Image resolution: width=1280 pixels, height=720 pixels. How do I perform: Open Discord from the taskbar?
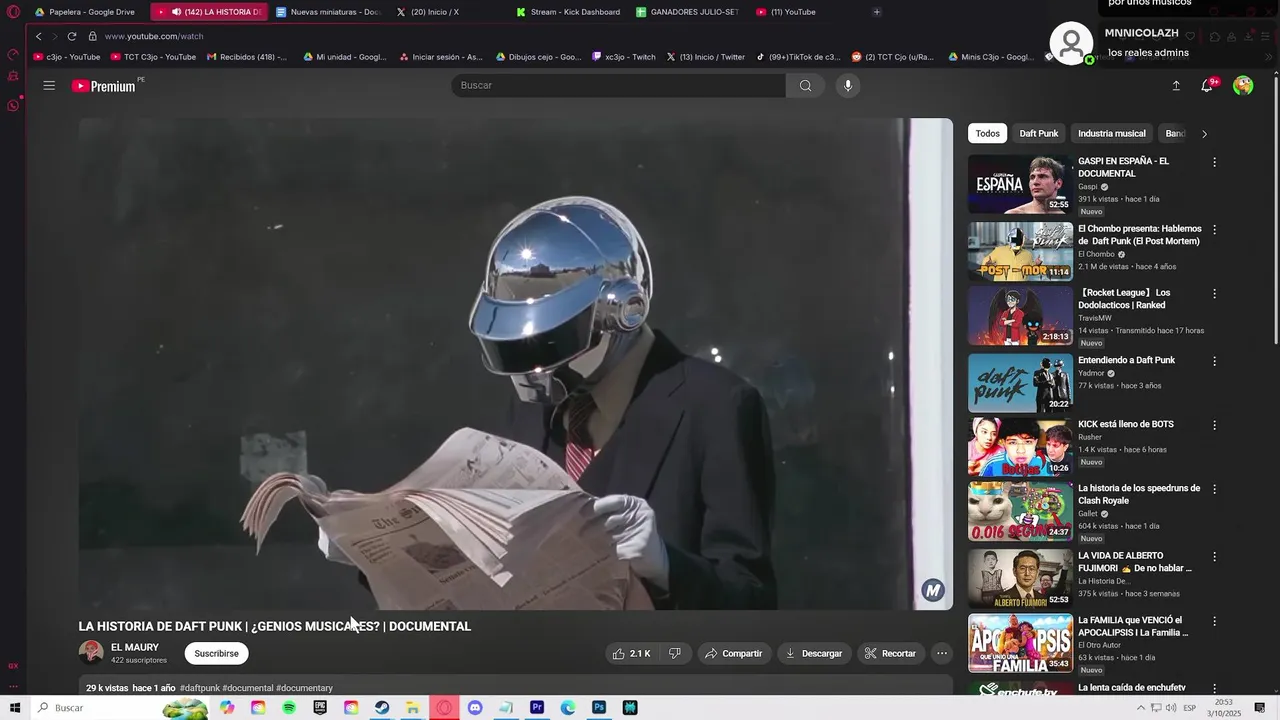475,708
